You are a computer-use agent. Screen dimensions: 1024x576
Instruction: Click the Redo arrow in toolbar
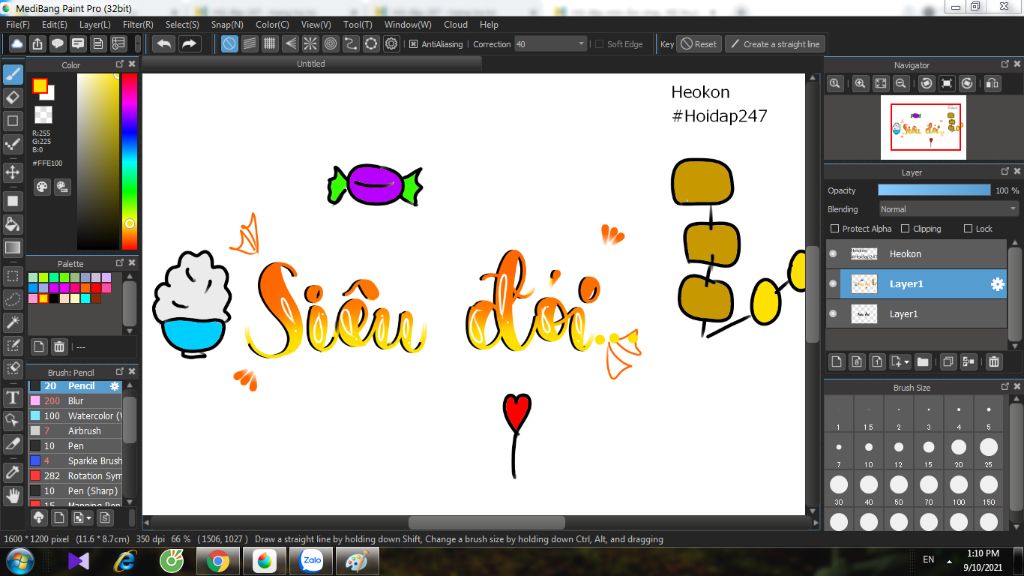(x=188, y=44)
